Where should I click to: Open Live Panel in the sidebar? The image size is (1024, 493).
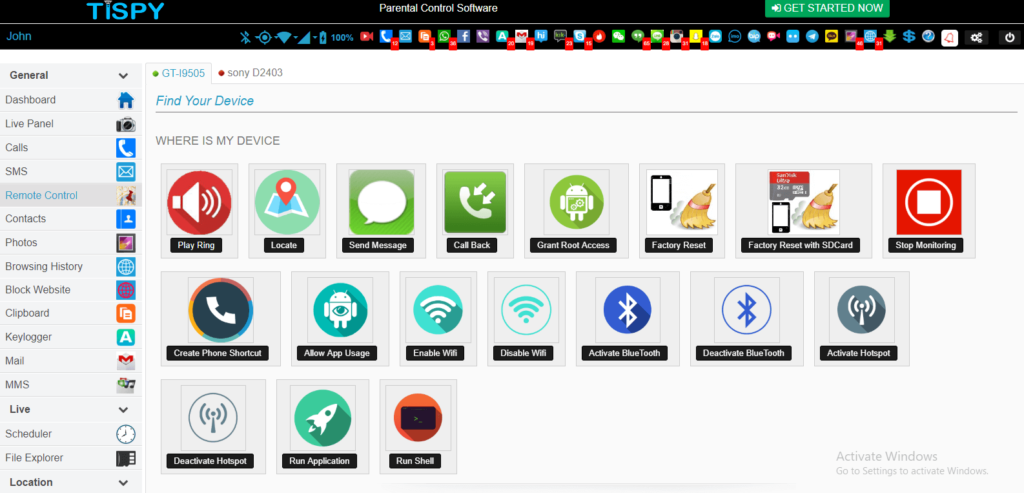pos(71,123)
